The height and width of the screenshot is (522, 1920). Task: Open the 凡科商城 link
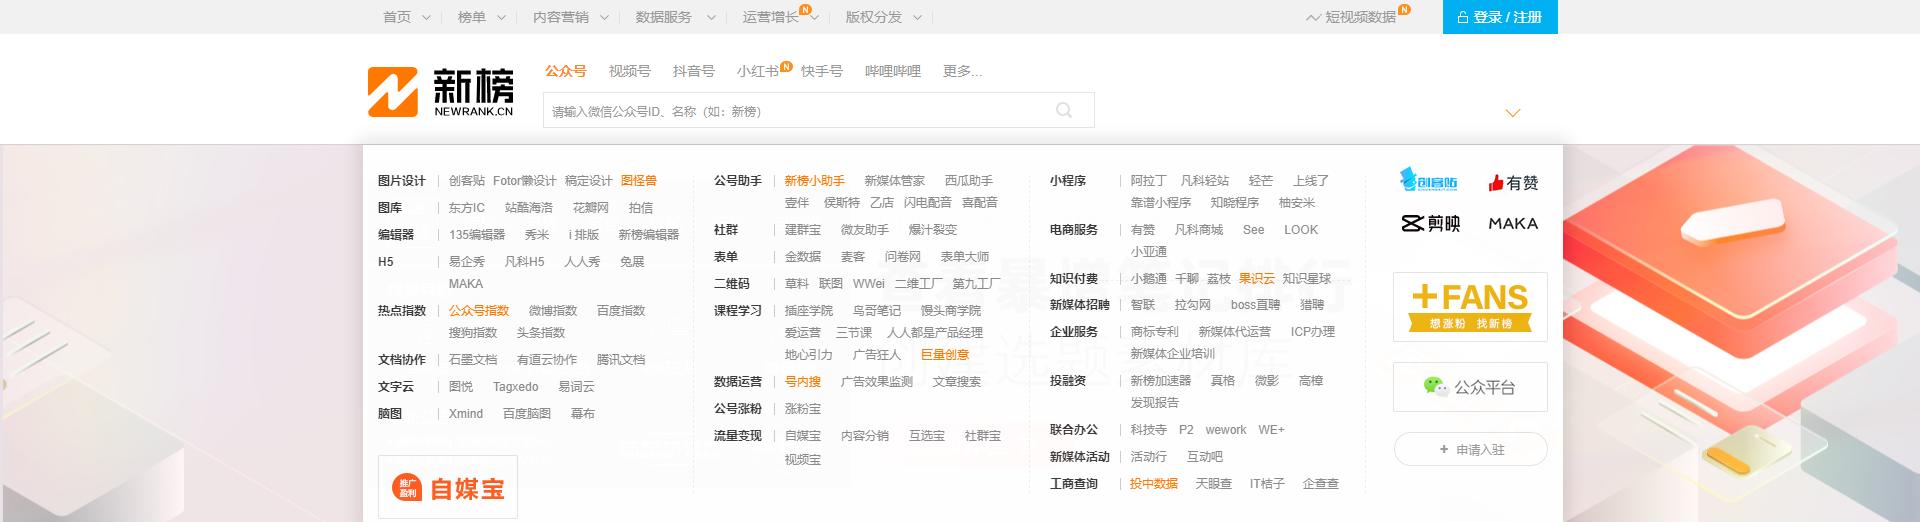(x=1199, y=230)
